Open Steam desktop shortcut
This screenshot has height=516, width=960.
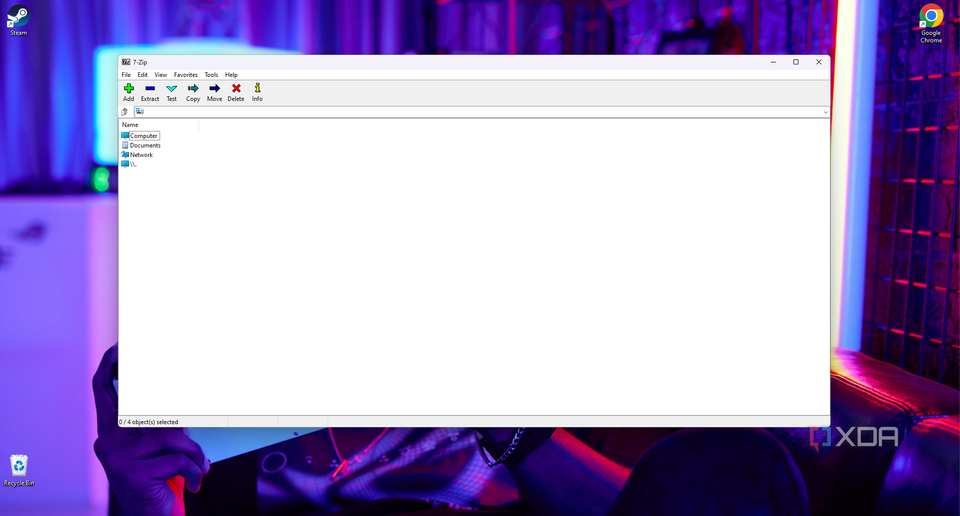(x=18, y=20)
